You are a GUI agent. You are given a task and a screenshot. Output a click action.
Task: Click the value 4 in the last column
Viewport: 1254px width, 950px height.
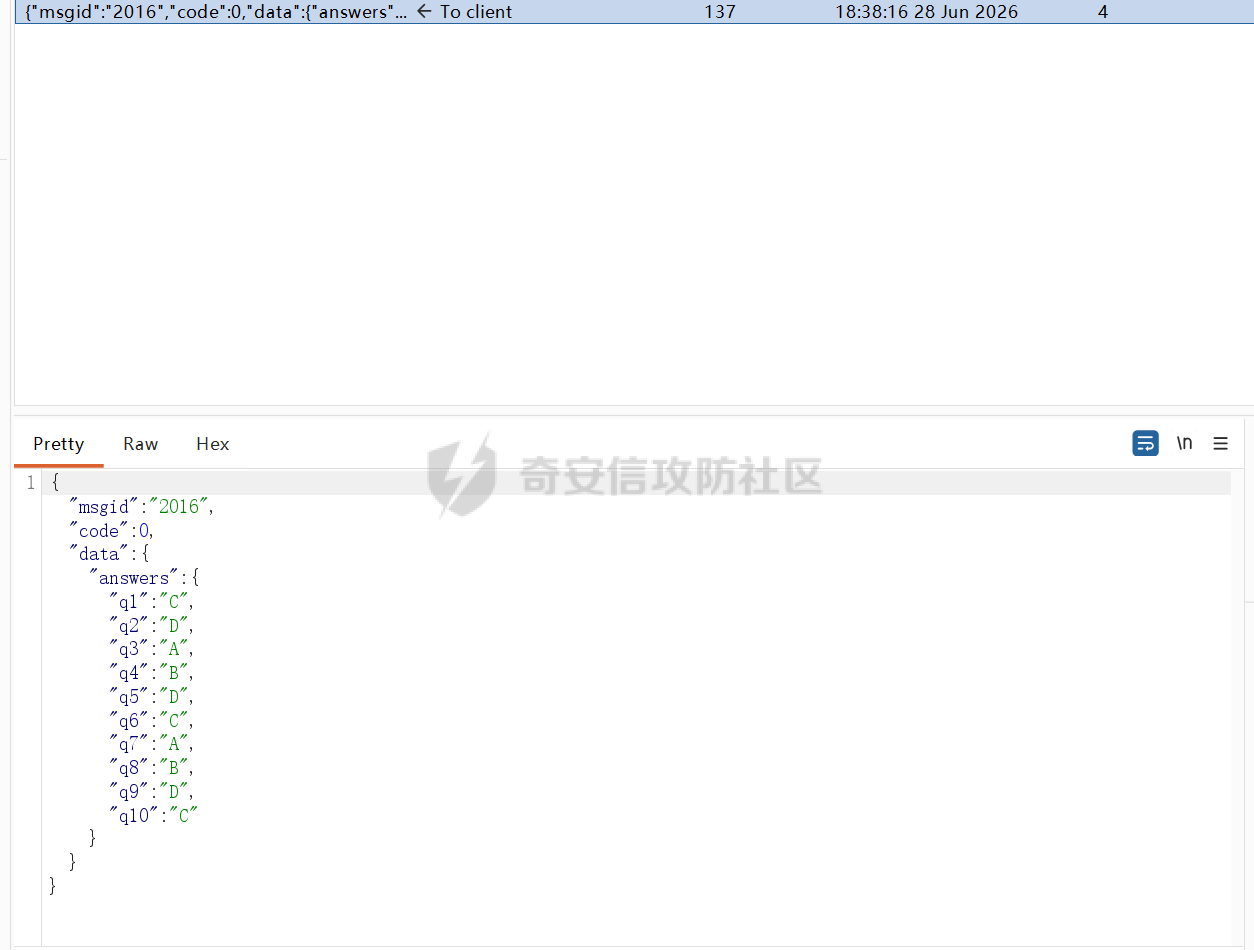[1103, 12]
